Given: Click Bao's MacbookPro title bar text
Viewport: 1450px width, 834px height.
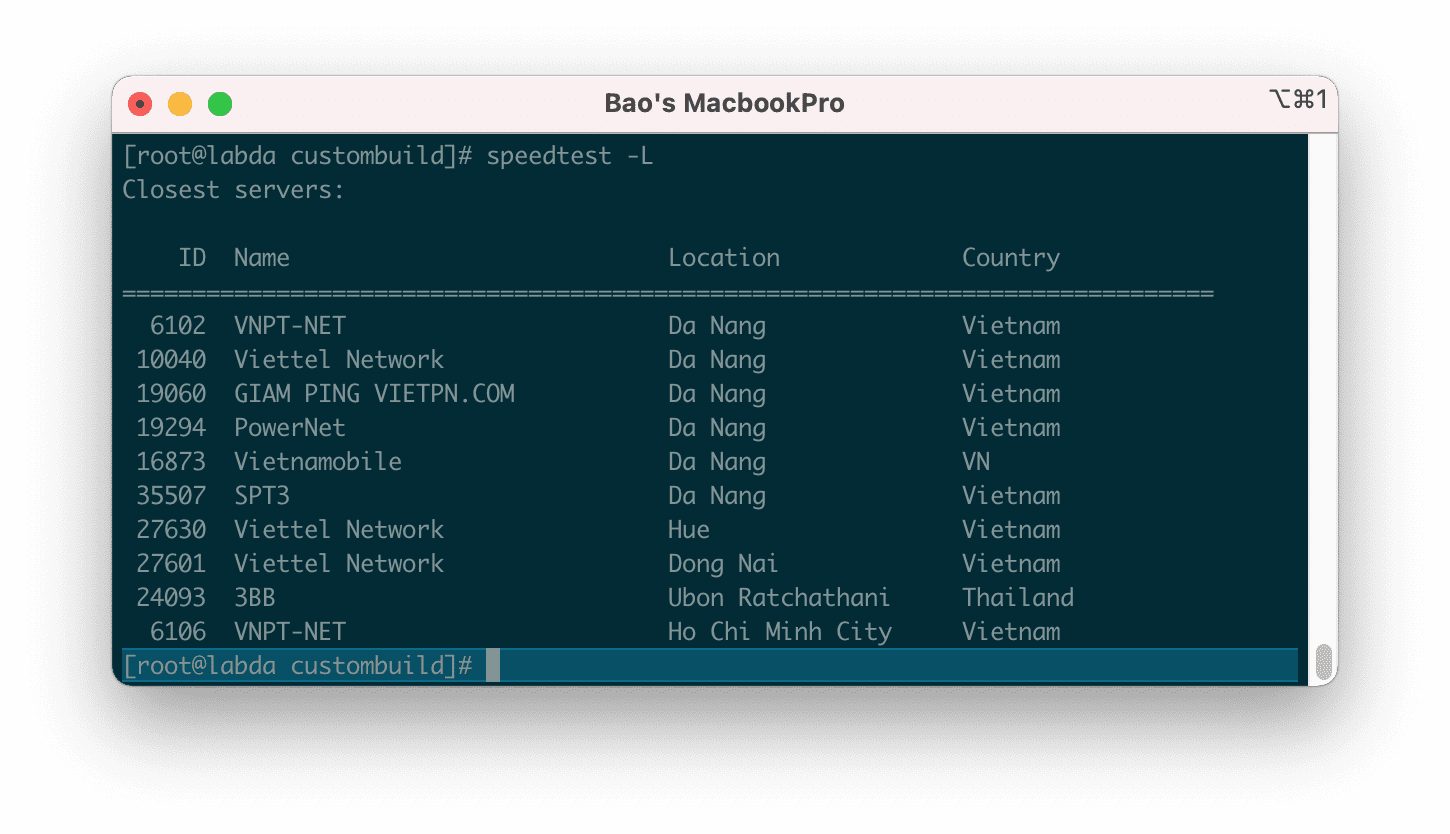Looking at the screenshot, I should coord(725,103).
